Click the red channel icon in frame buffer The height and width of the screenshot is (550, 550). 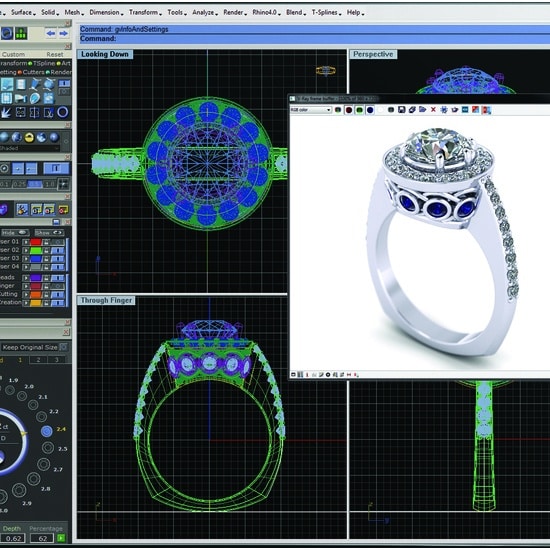click(x=349, y=110)
